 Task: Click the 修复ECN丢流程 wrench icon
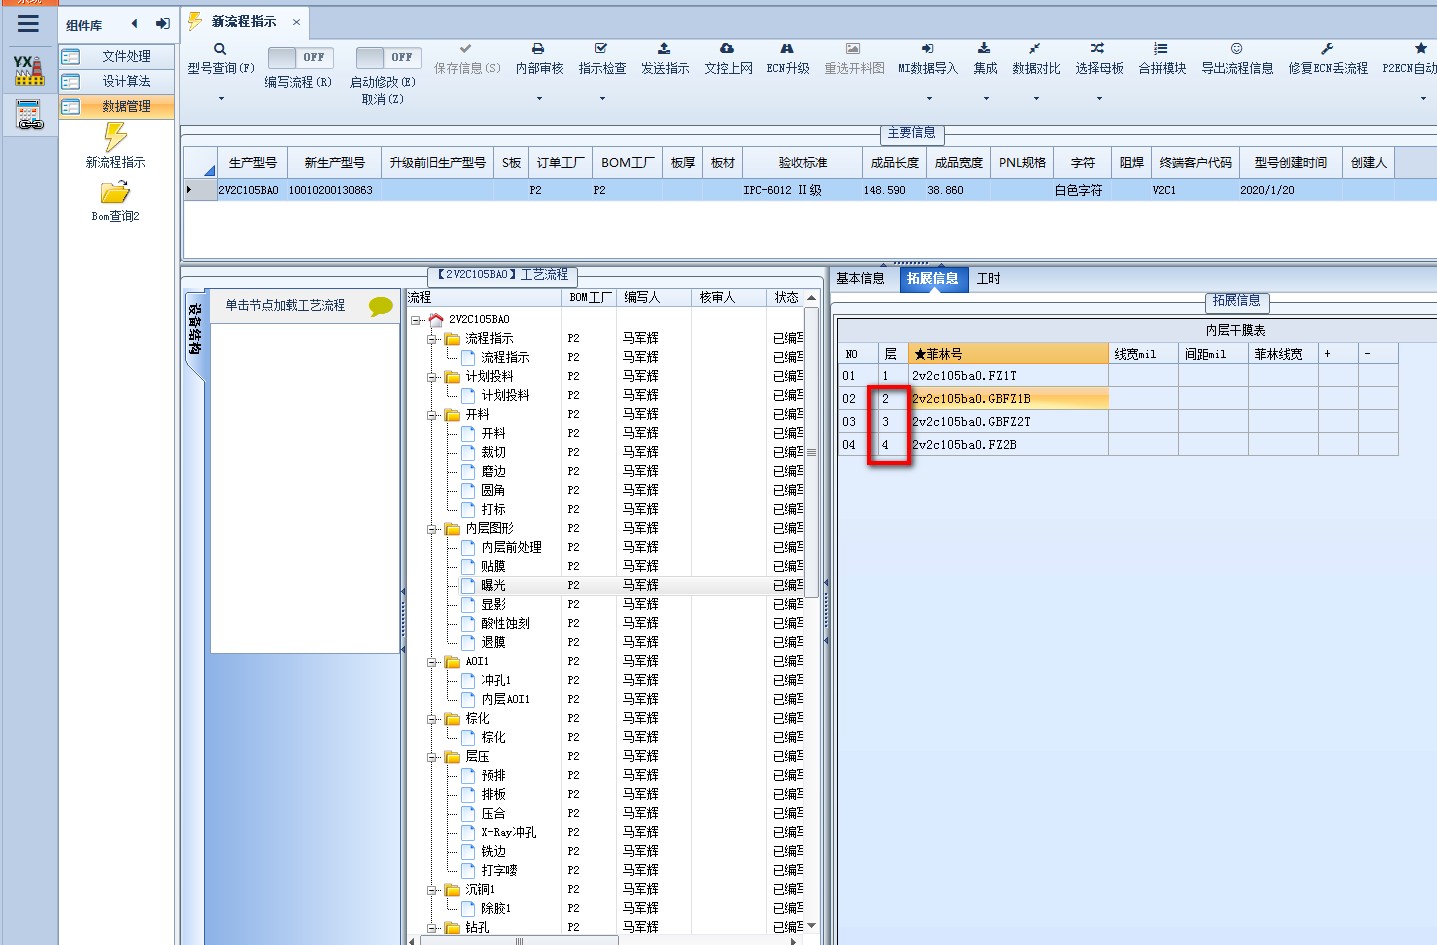coord(1327,48)
